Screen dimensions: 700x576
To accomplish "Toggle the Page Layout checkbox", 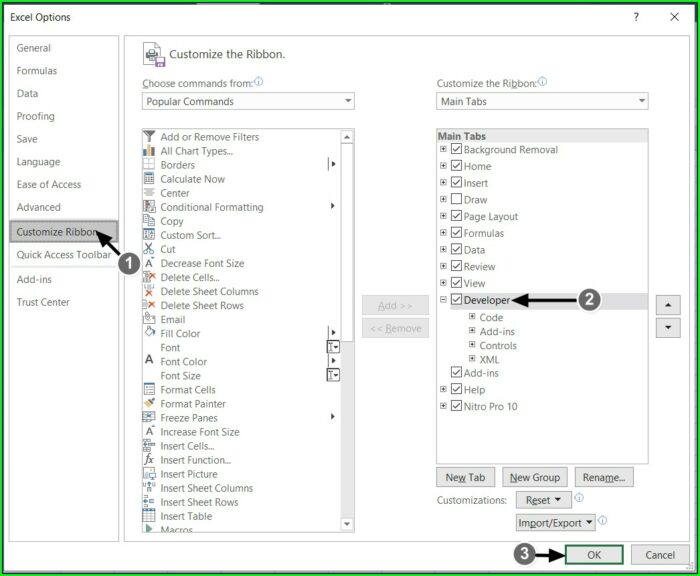I will click(x=456, y=216).
